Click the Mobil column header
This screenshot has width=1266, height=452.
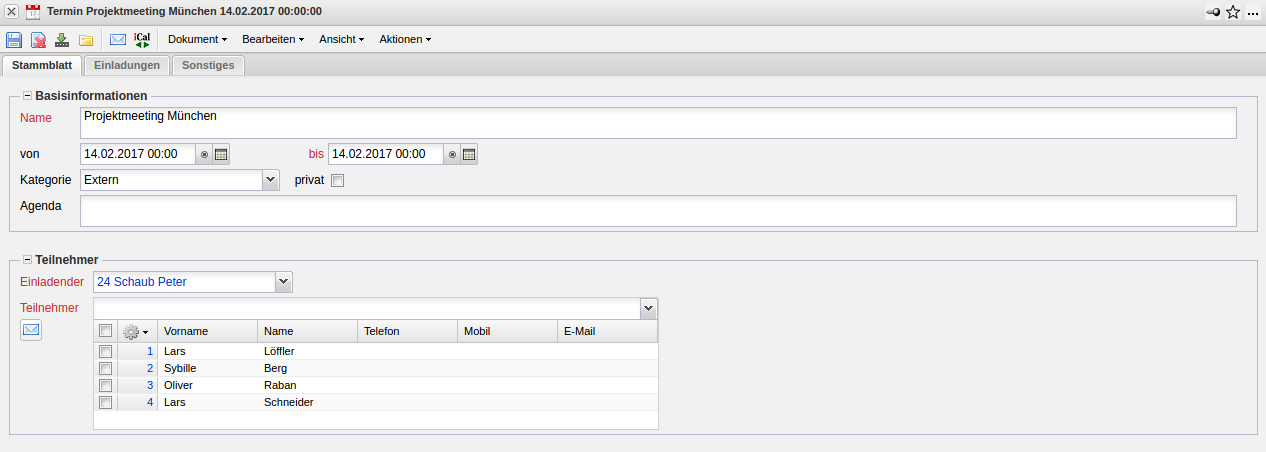pyautogui.click(x=507, y=331)
